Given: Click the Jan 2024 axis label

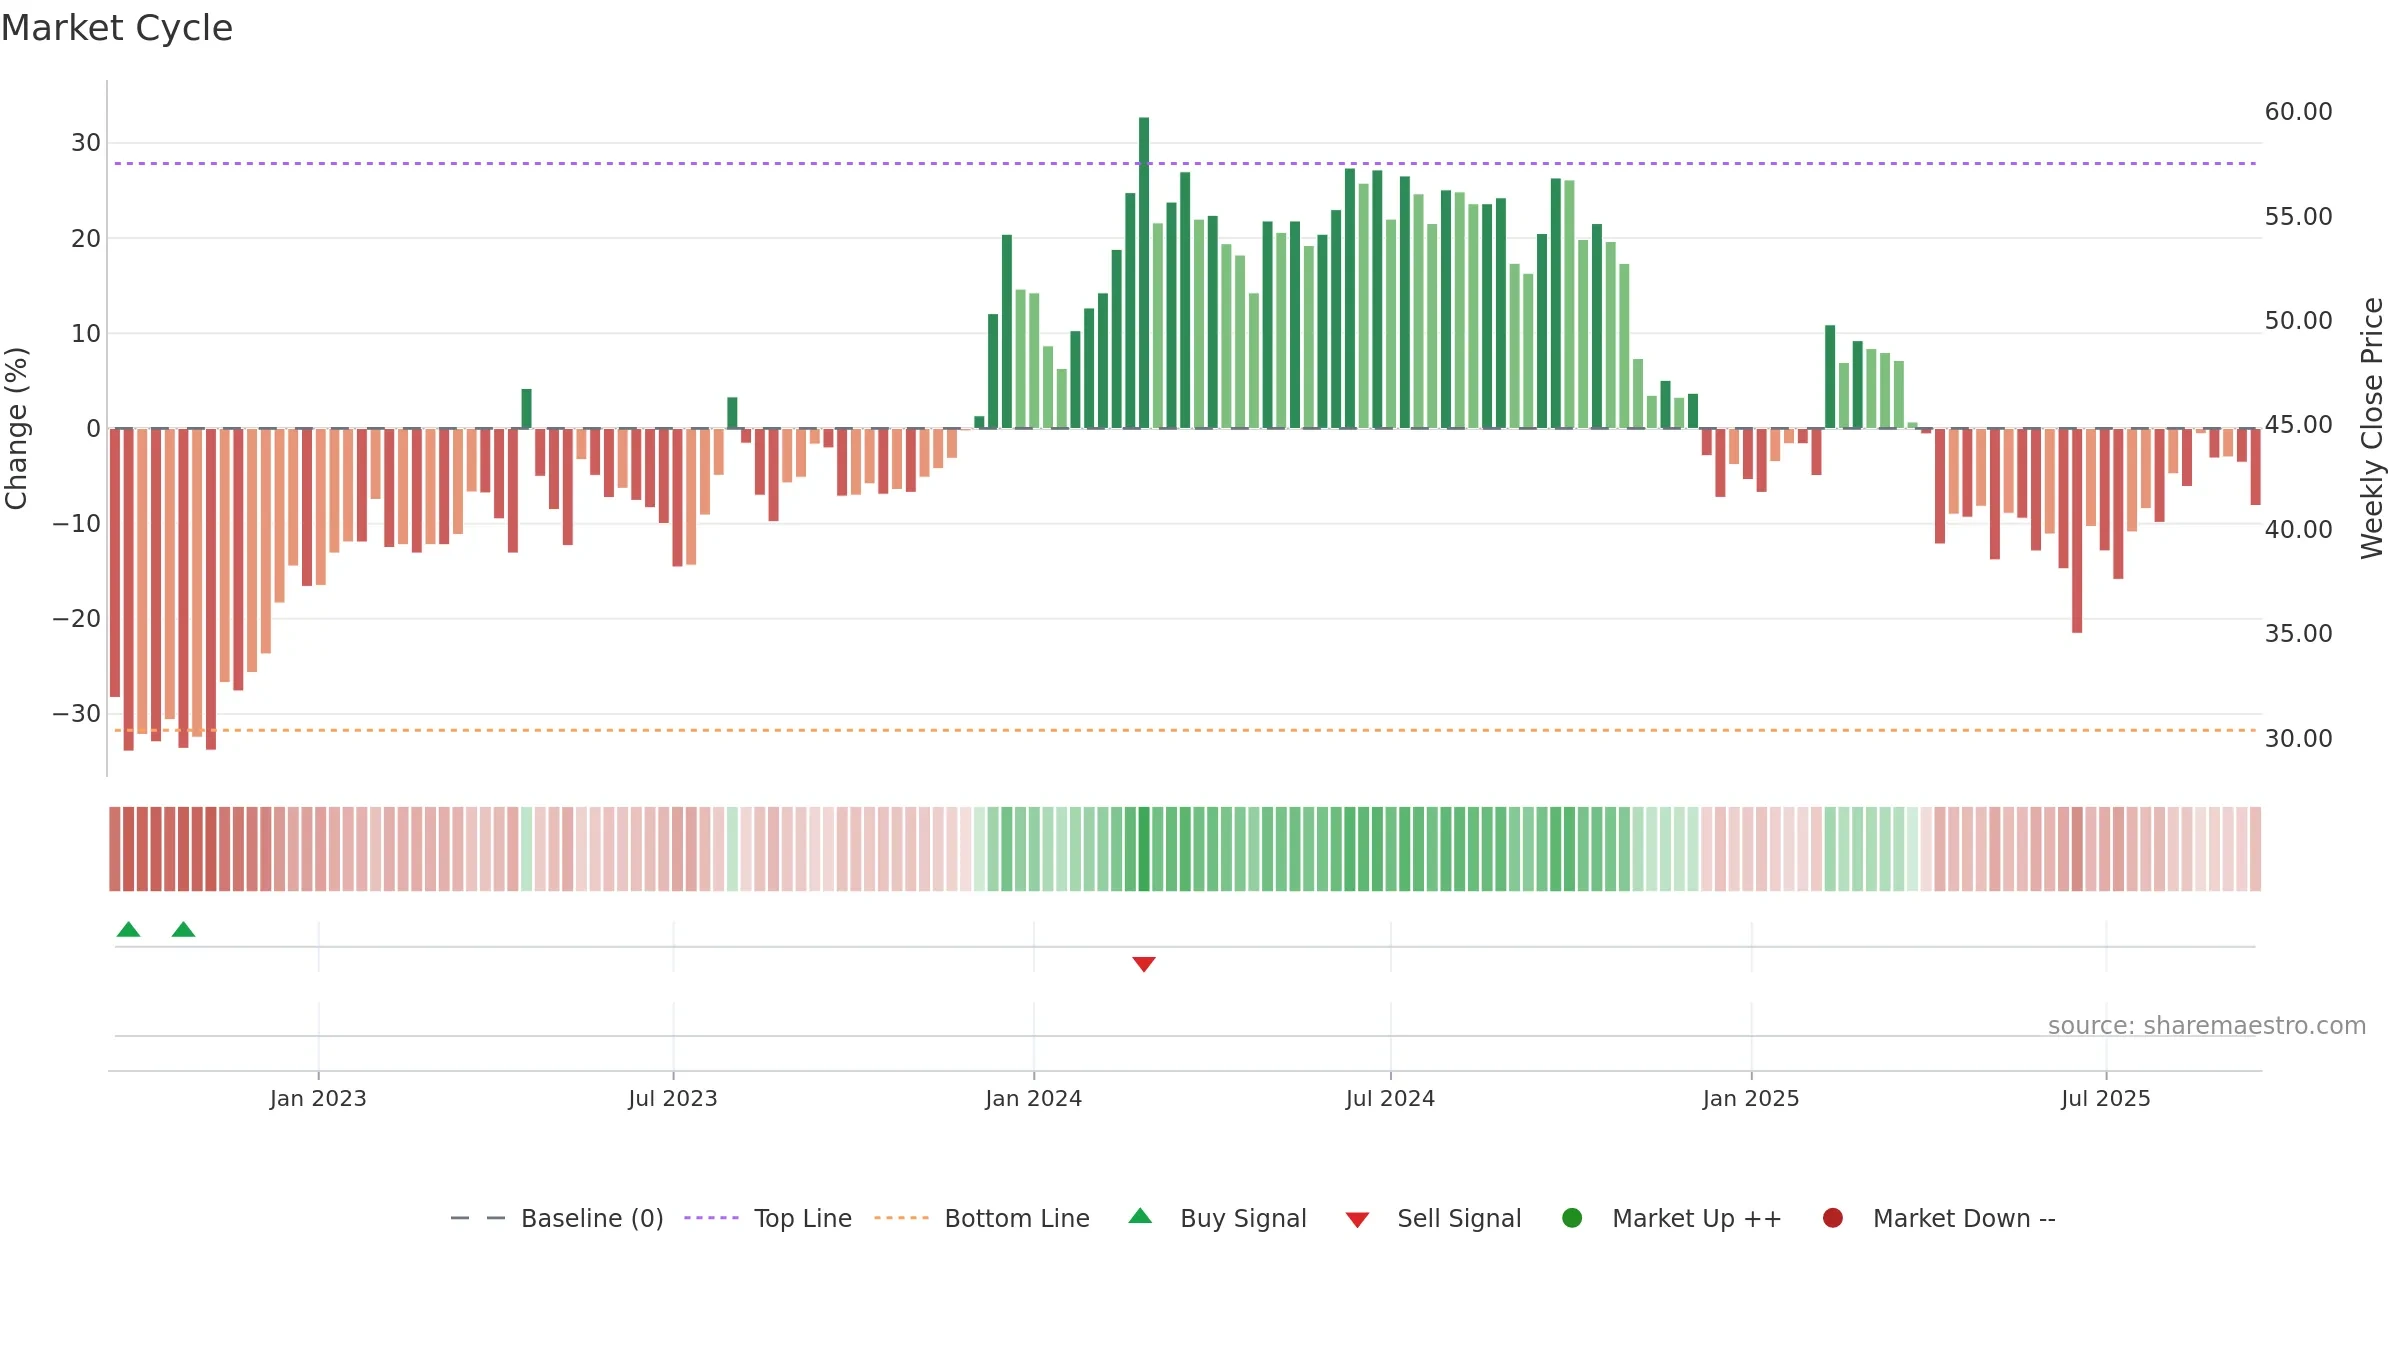Looking at the screenshot, I should (x=1033, y=1098).
